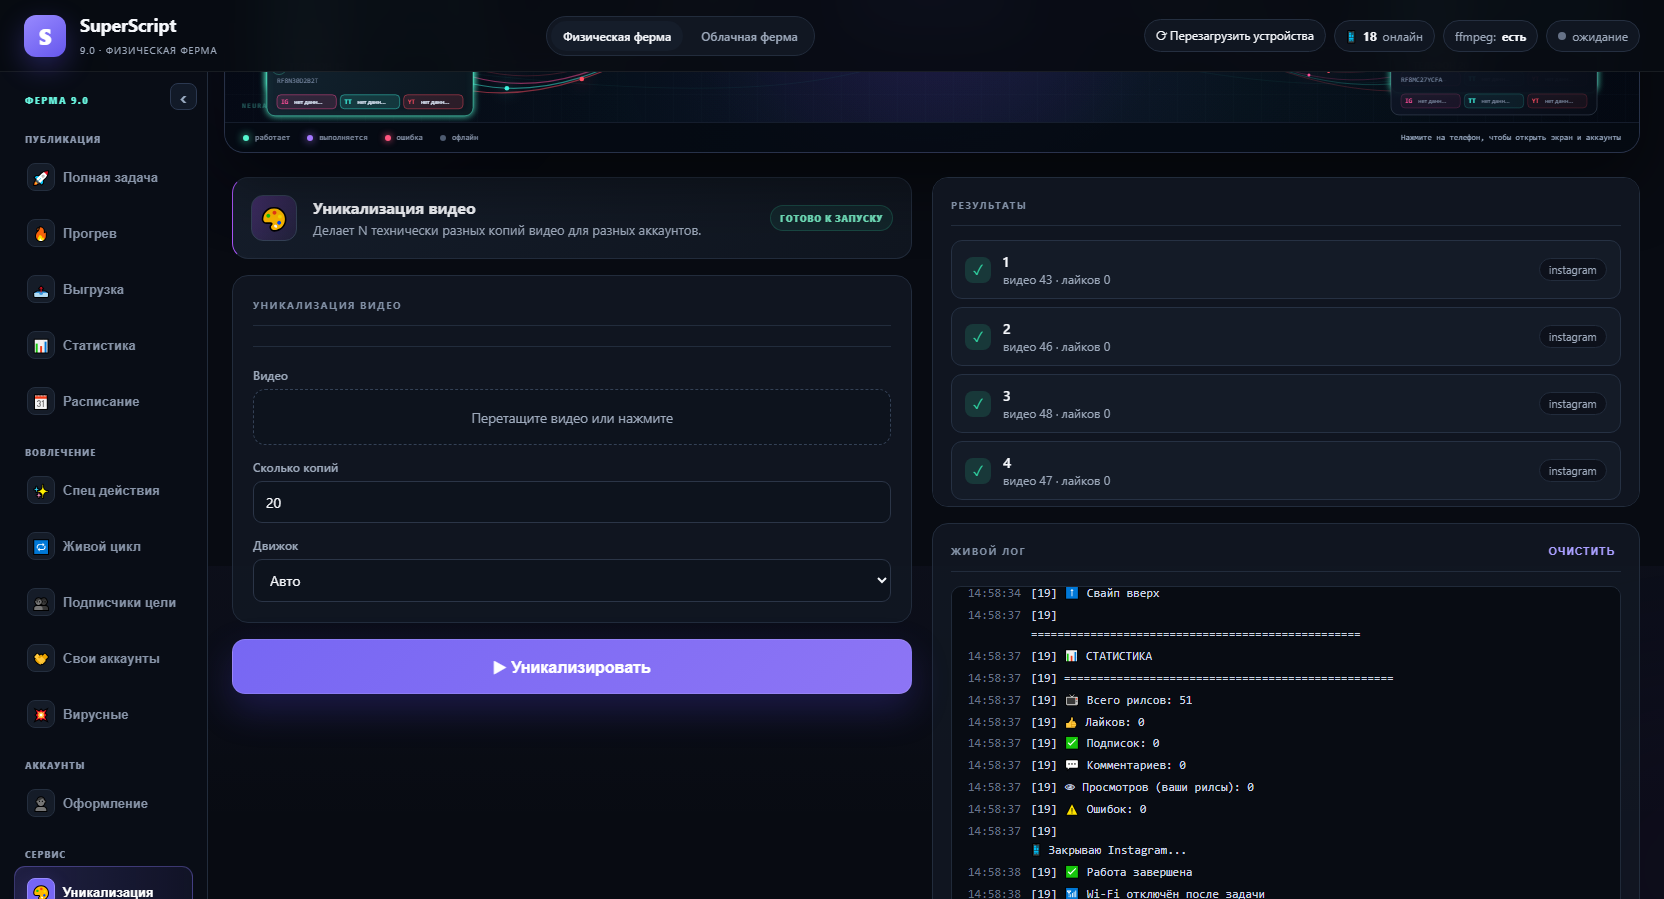Click the palette icon in Уникализация видео header
This screenshot has height=899, width=1664.
[x=274, y=218]
